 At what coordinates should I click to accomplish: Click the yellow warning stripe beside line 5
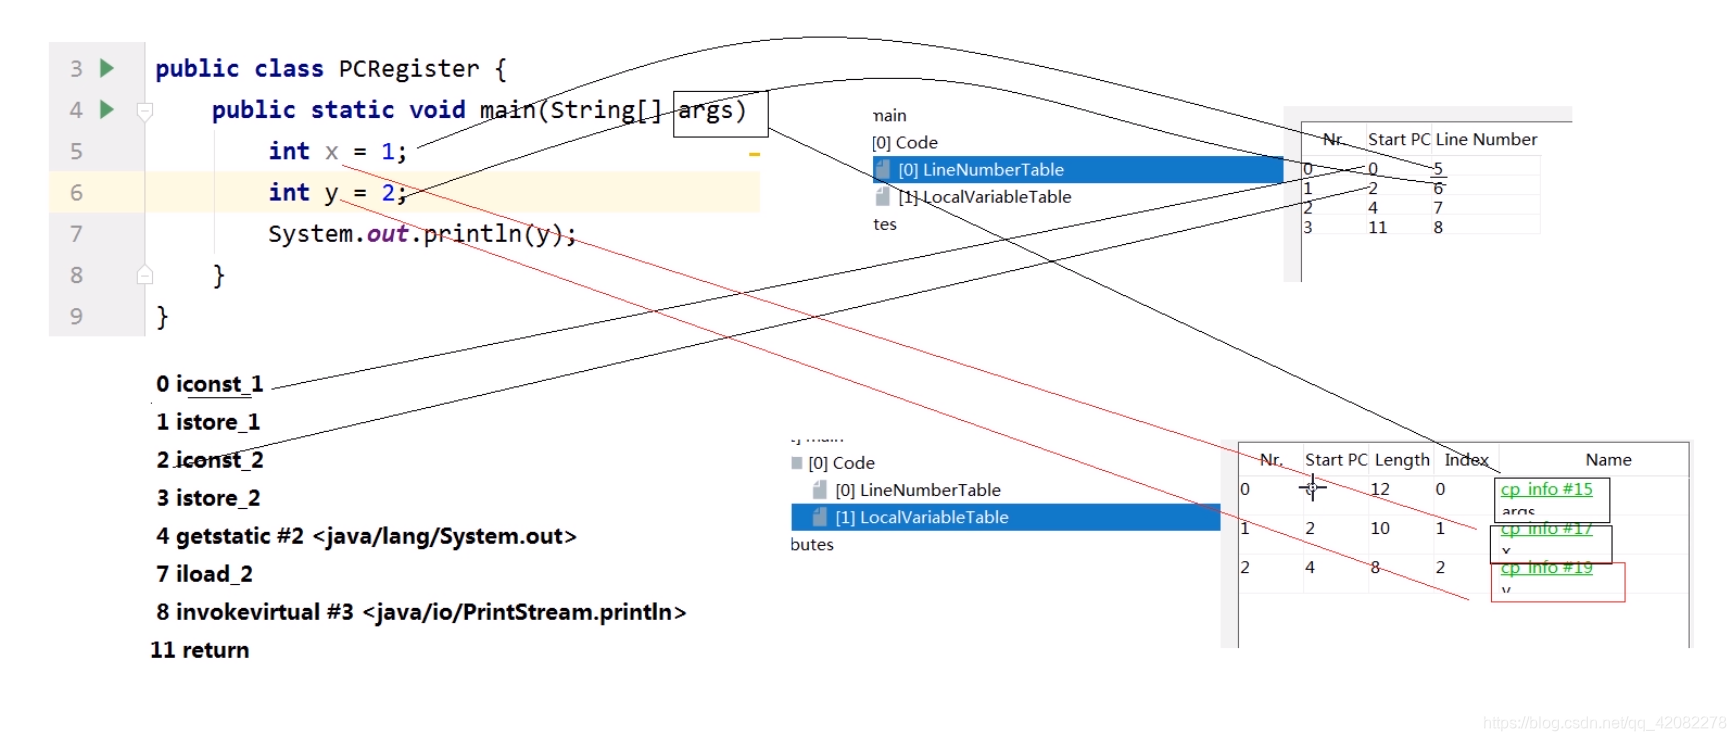click(x=755, y=155)
